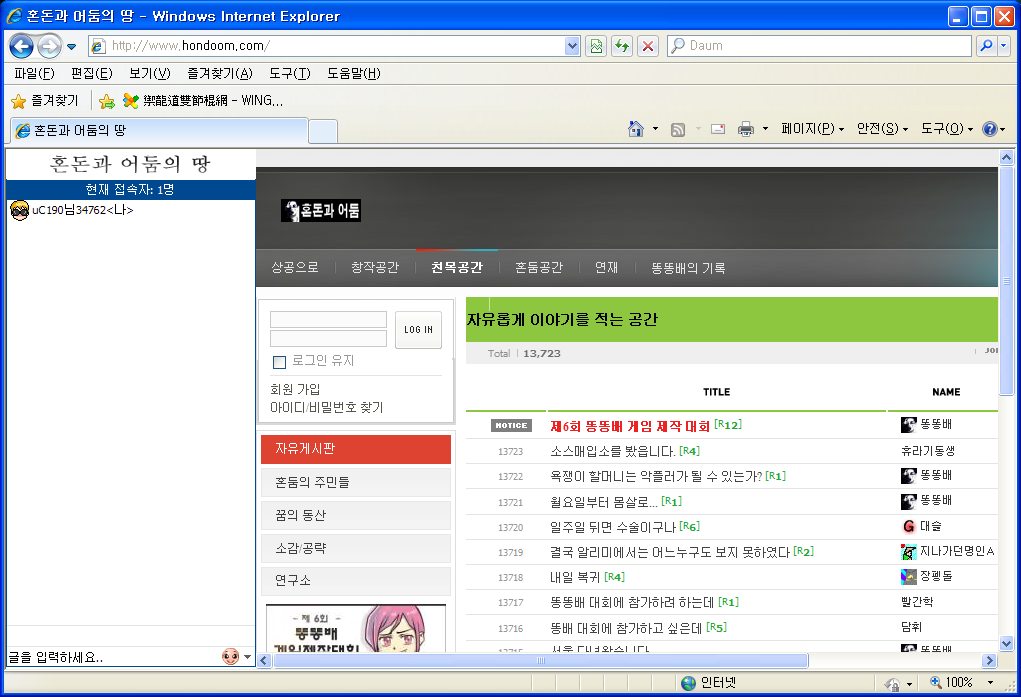The height and width of the screenshot is (697, 1021).
Task: Open the 안전(S) dropdown menu
Action: [x=882, y=129]
